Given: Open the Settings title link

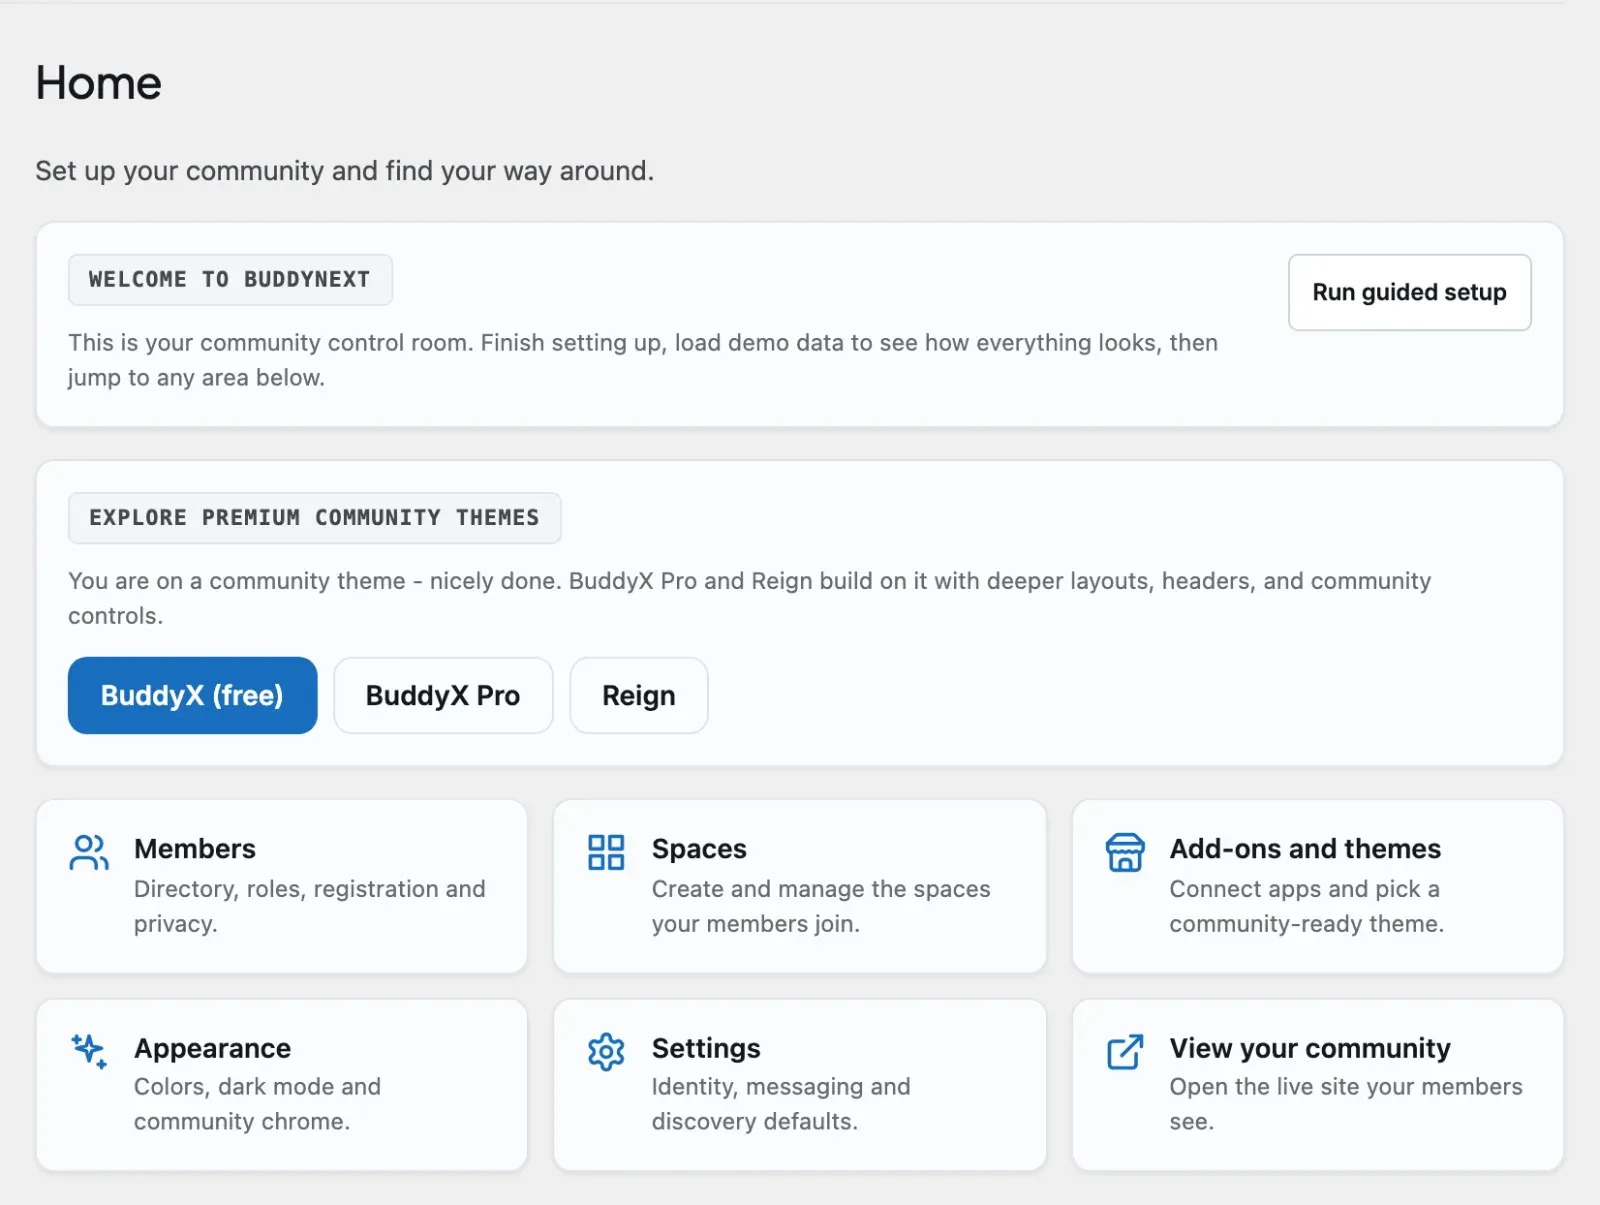Looking at the screenshot, I should 706,1048.
